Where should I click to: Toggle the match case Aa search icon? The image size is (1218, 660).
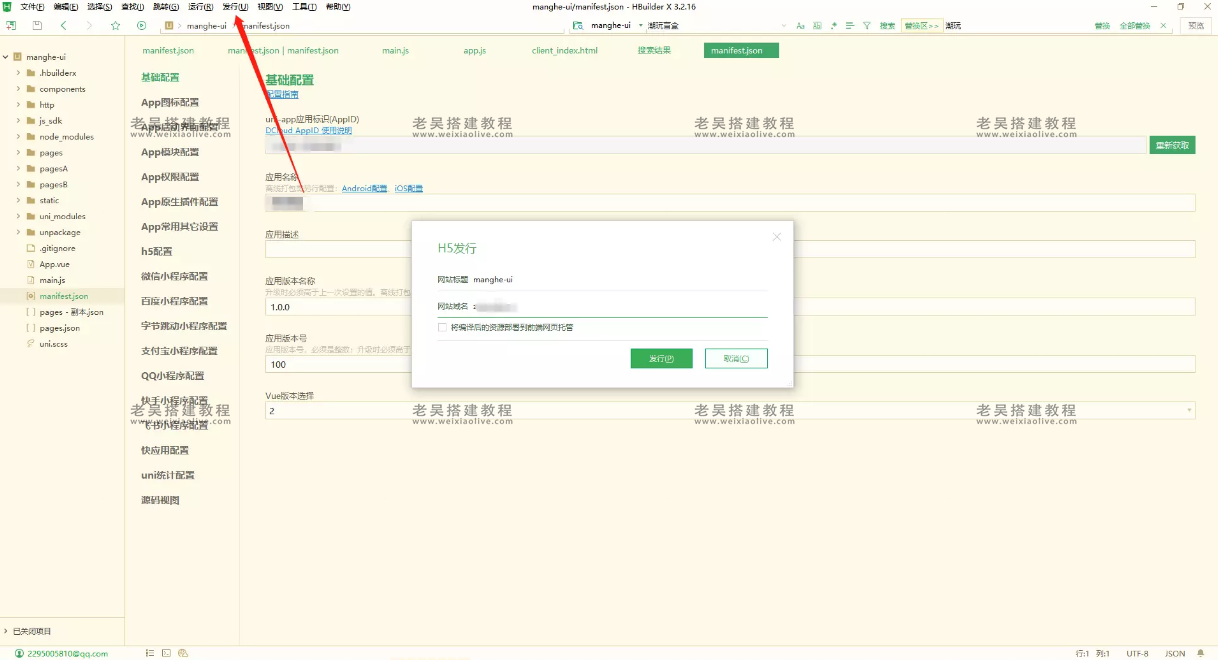[x=800, y=25]
